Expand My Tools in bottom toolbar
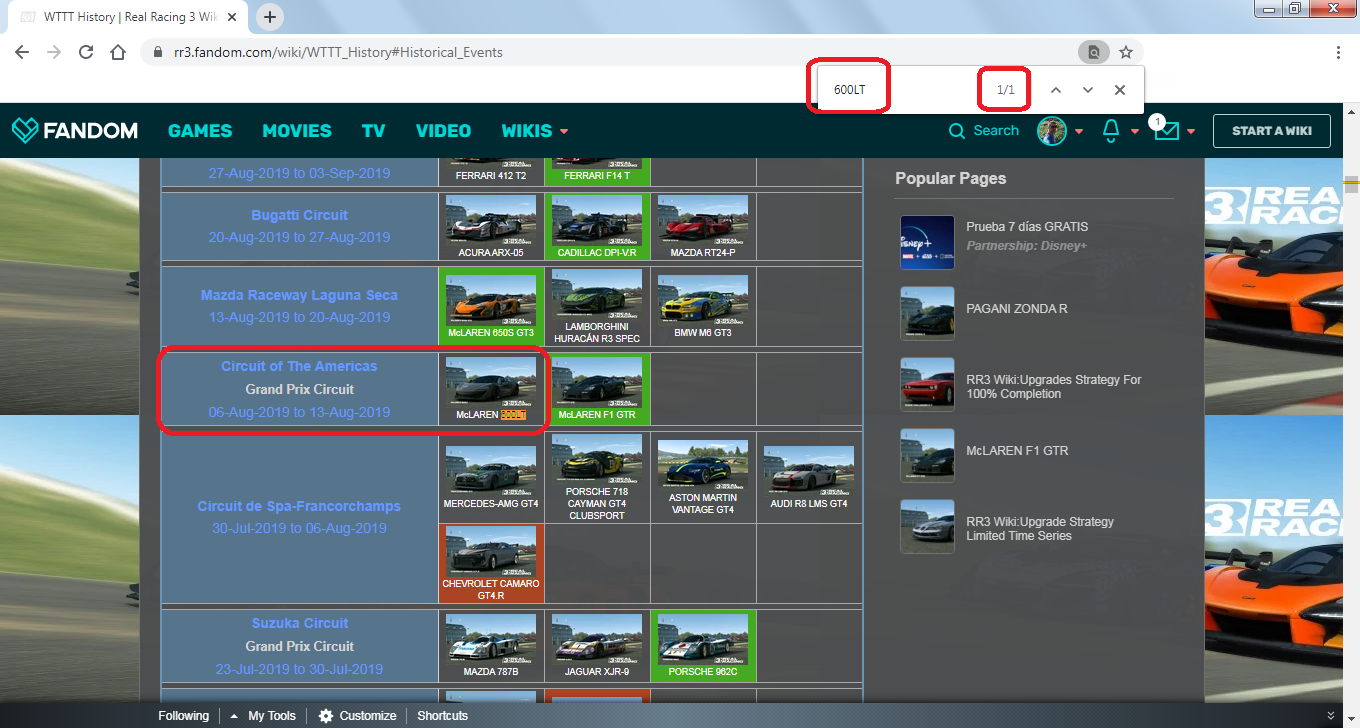 pos(263,716)
